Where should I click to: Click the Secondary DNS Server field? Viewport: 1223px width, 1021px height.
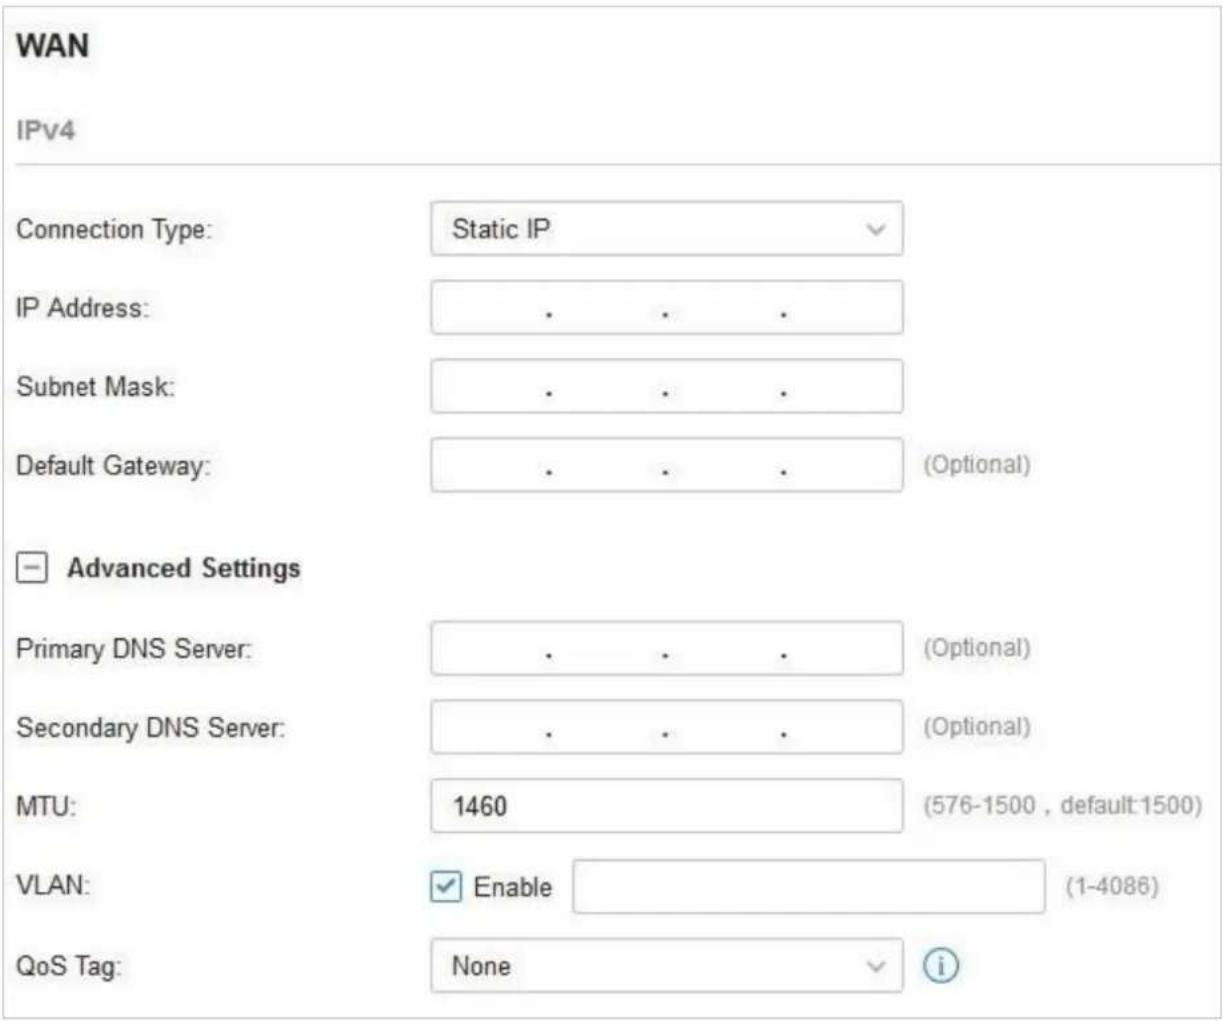(666, 727)
